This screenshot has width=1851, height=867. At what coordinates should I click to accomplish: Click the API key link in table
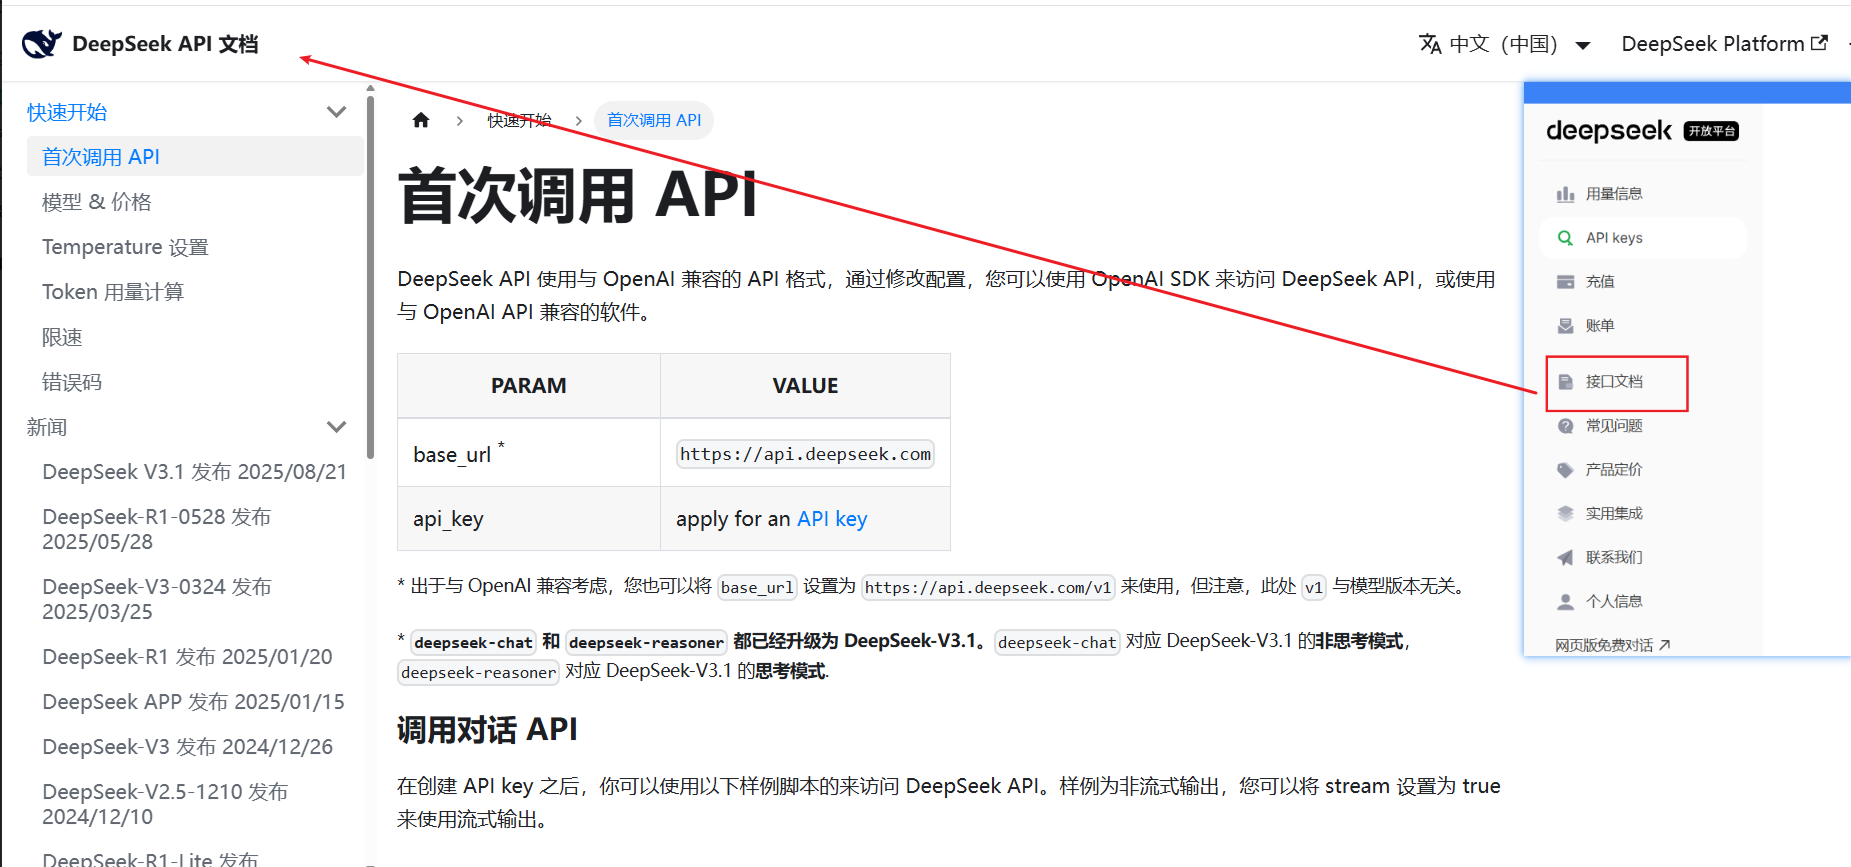[x=832, y=519]
